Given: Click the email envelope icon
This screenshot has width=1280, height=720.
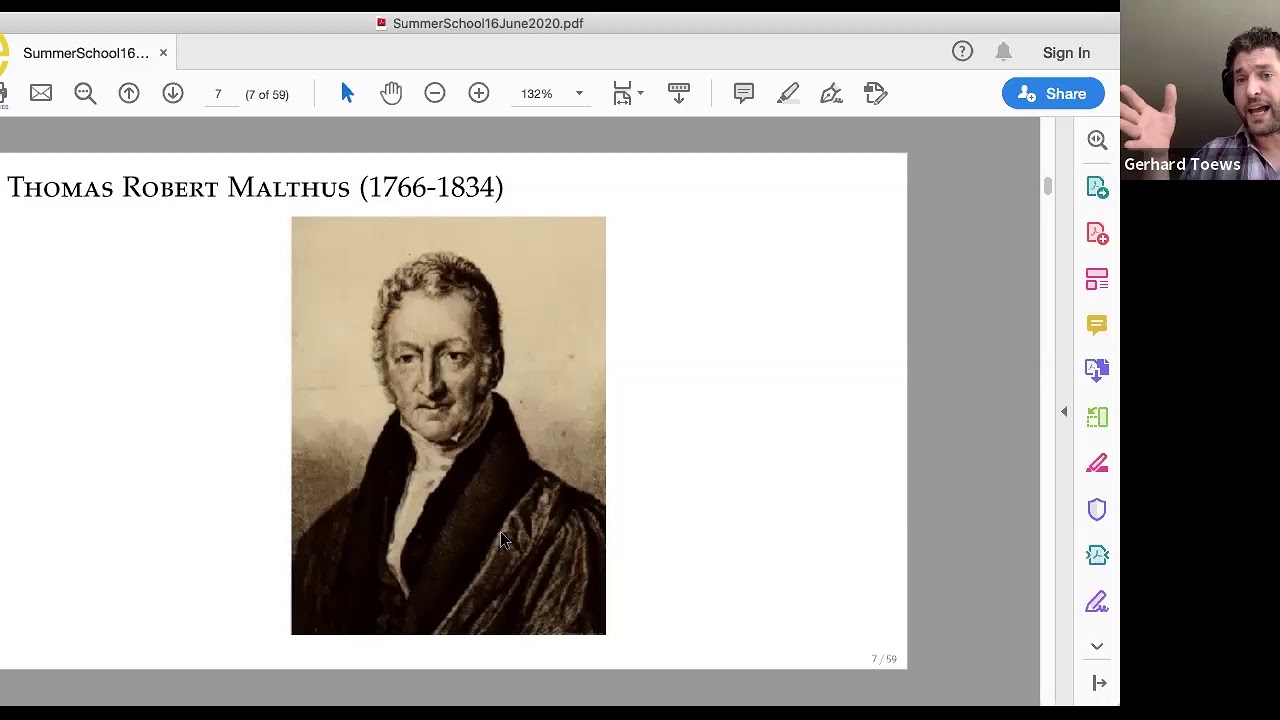Looking at the screenshot, I should point(41,93).
